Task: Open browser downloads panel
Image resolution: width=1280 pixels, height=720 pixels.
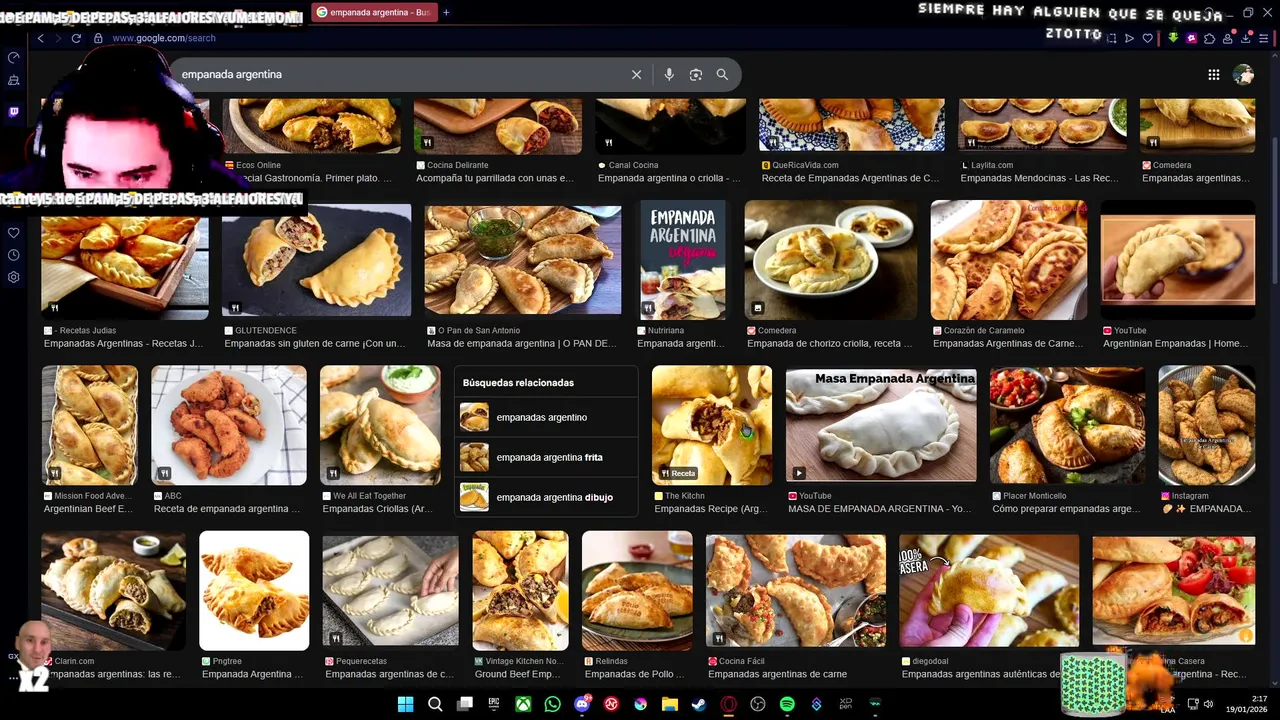Action: click(1245, 38)
